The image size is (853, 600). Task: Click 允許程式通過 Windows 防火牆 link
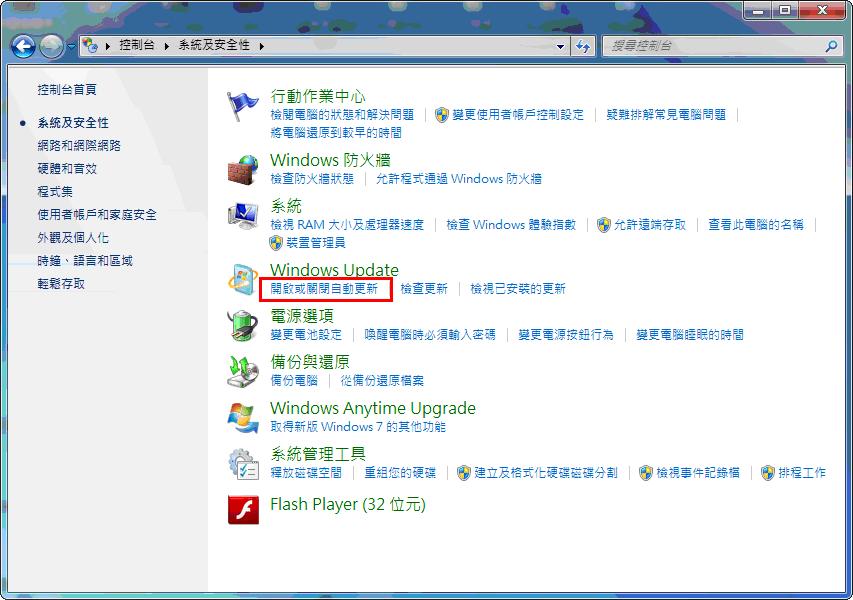coord(459,179)
